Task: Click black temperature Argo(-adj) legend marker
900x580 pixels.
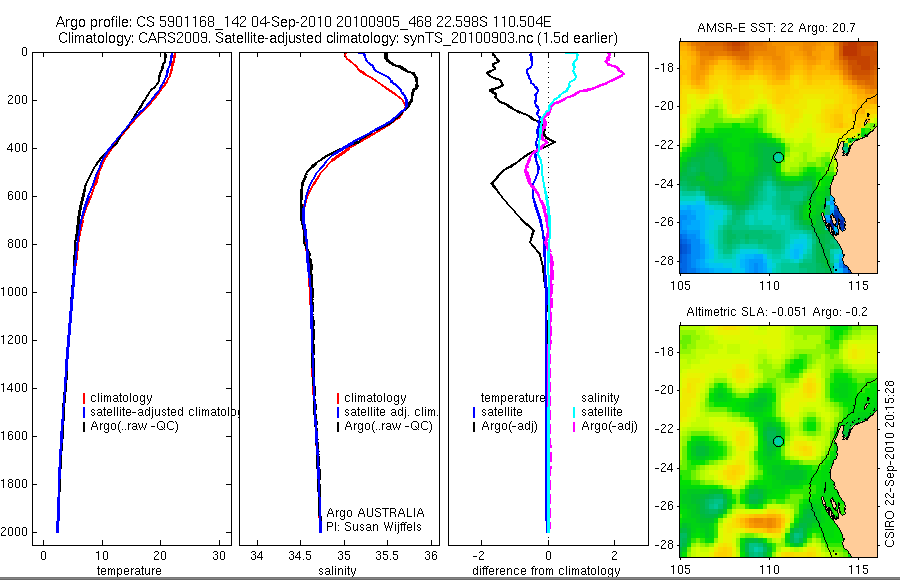Action: point(474,426)
